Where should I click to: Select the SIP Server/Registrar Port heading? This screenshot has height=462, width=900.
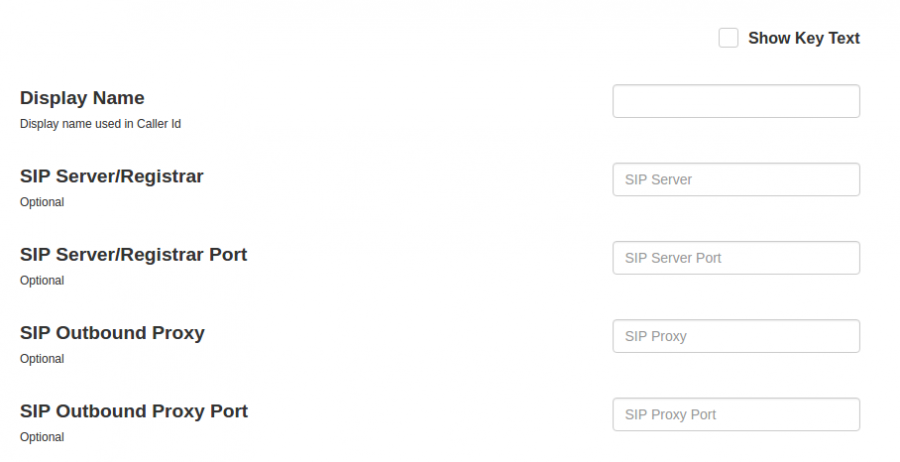point(134,254)
